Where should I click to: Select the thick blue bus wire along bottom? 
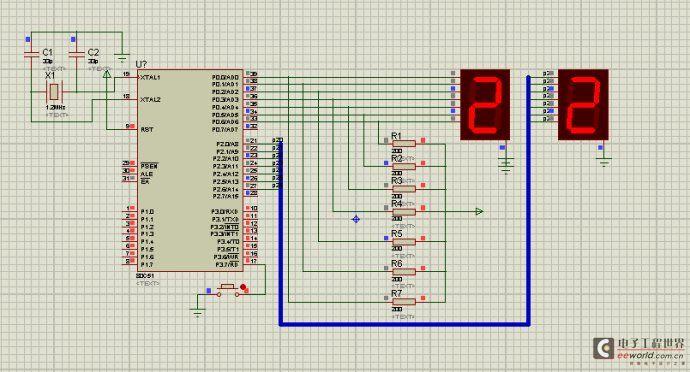(x=404, y=325)
